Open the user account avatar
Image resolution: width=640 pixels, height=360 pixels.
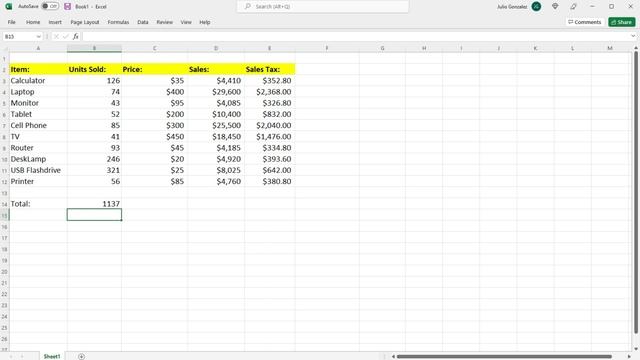[x=536, y=7]
